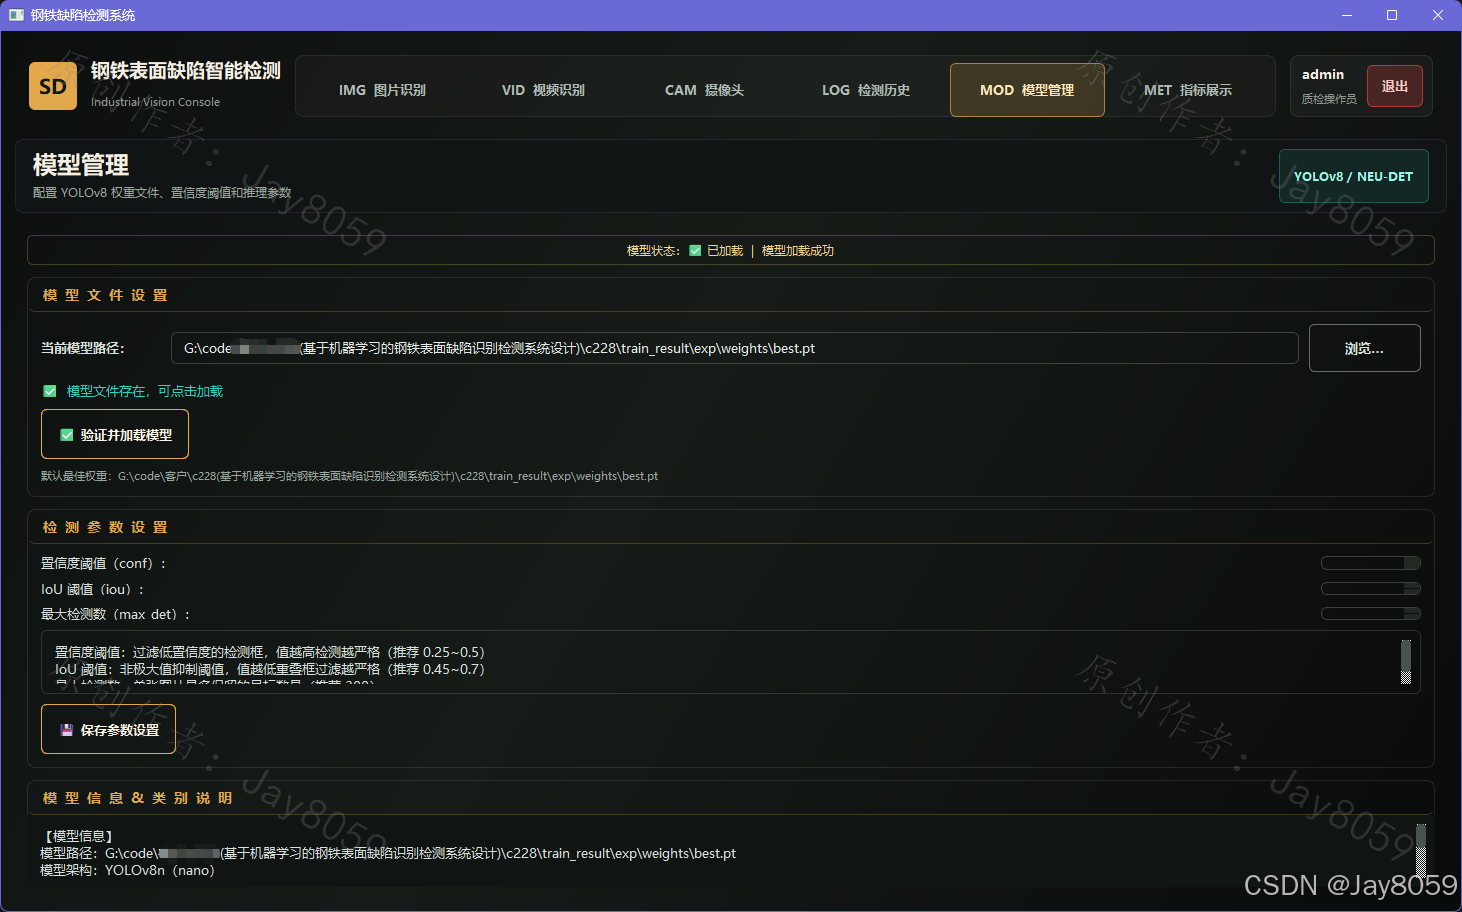Viewport: 1462px width, 912px height.
Task: Click the admin user name
Action: pyautogui.click(x=1323, y=74)
